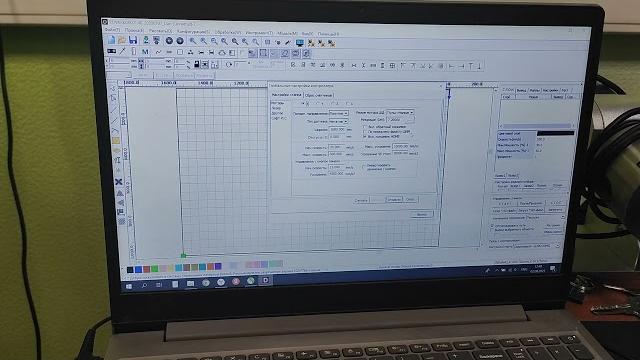Click the blue monitor preview icon
The height and width of the screenshot is (360, 640).
coord(300,43)
